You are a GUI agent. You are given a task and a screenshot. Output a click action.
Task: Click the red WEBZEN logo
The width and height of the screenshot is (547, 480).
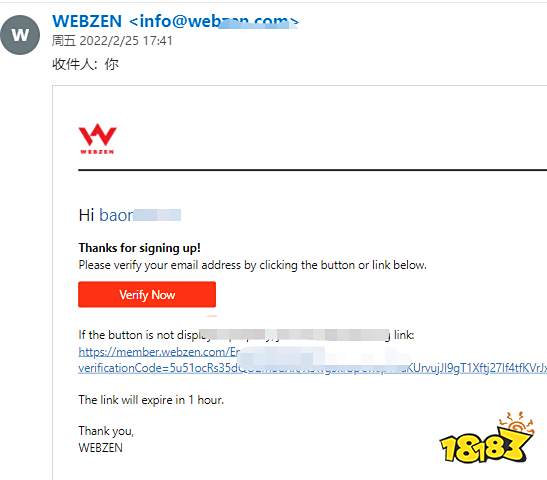[97, 139]
